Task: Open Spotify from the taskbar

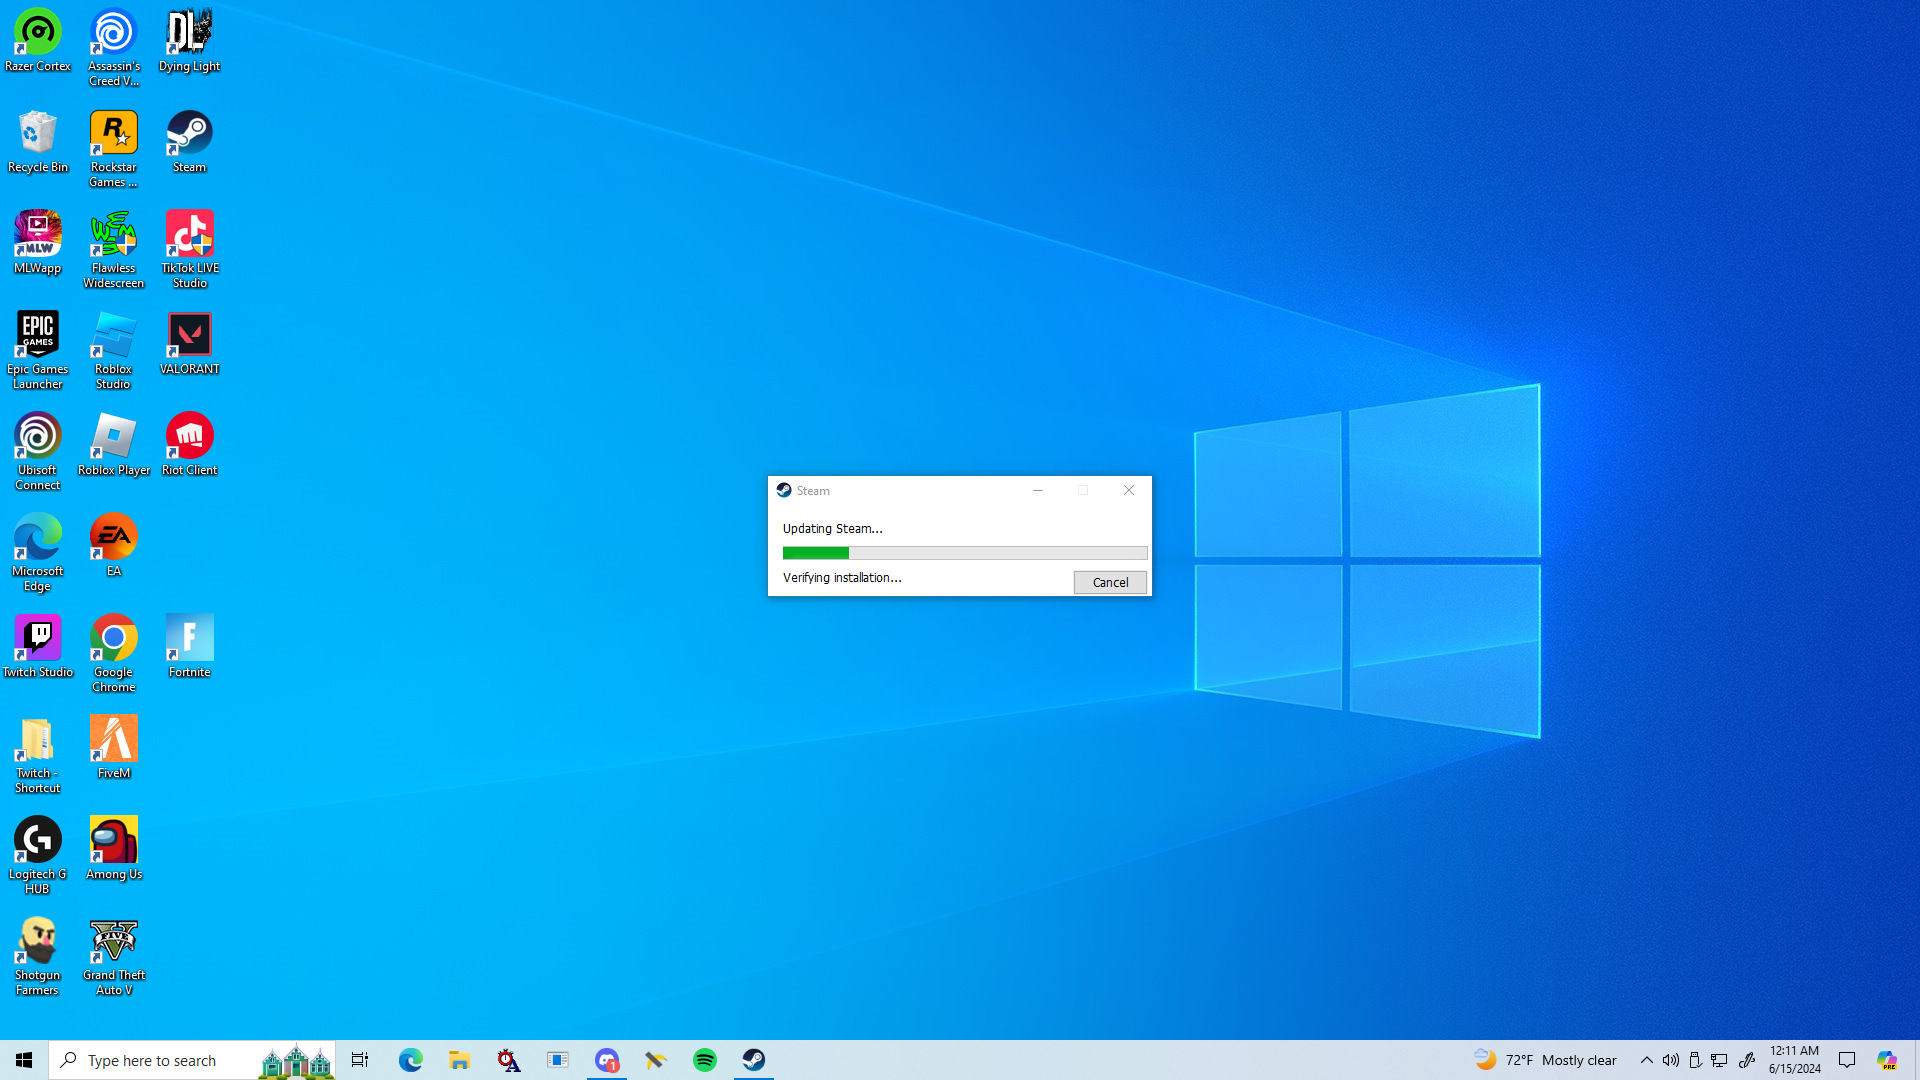Action: click(705, 1060)
